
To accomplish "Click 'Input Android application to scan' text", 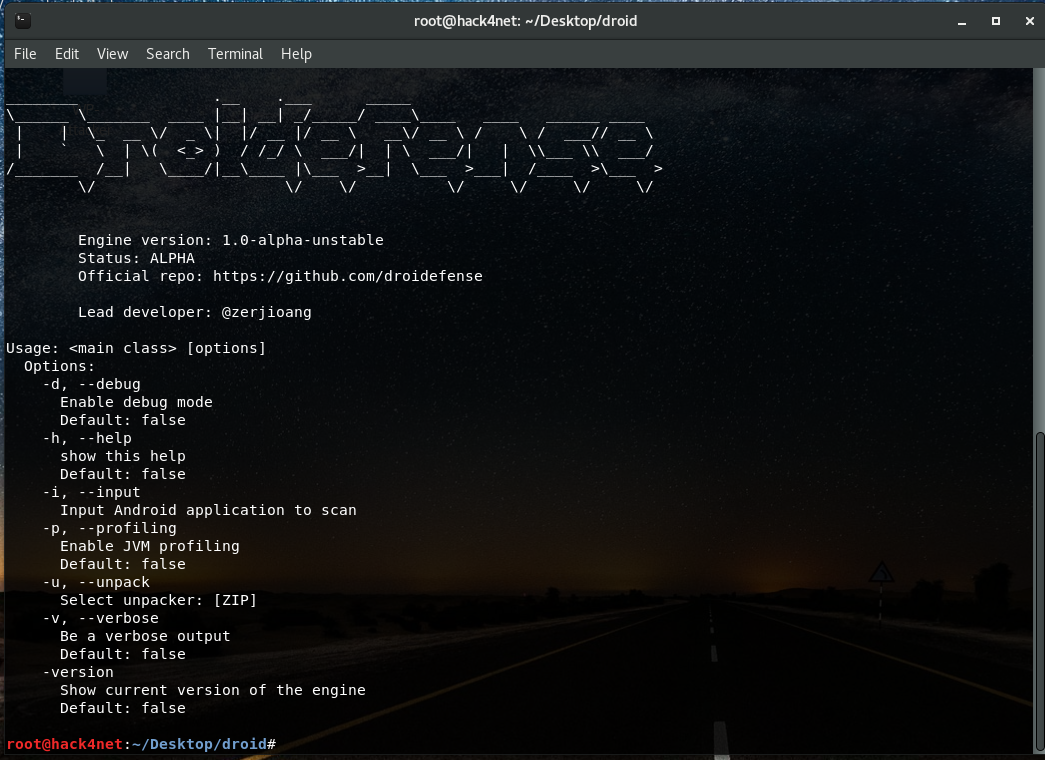I will tap(209, 510).
